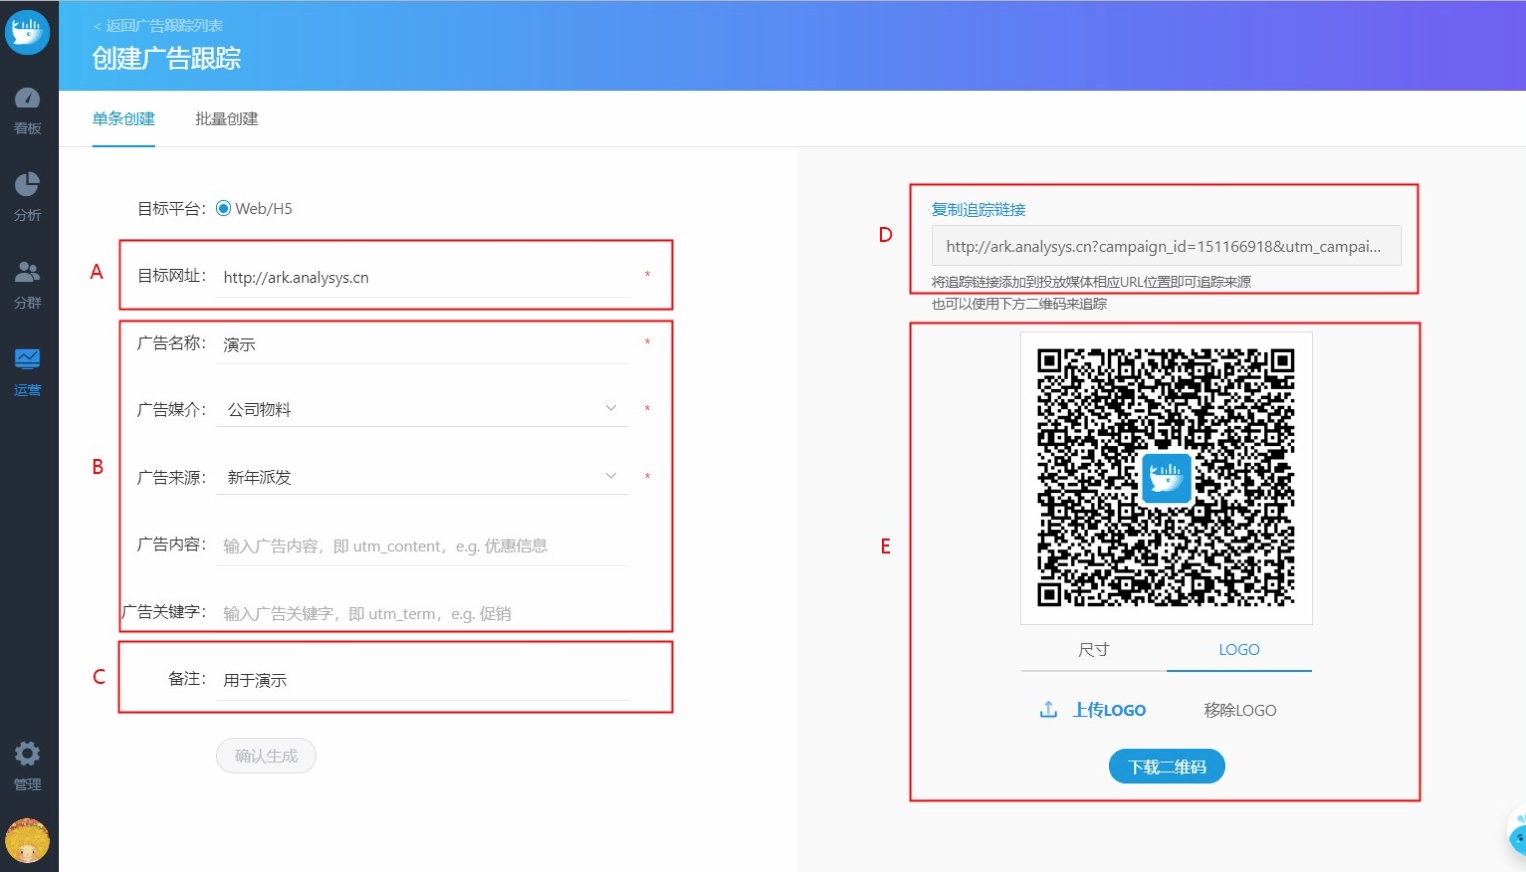This screenshot has height=872, width=1526.
Task: Click the 移除LOGO link
Action: click(x=1240, y=710)
